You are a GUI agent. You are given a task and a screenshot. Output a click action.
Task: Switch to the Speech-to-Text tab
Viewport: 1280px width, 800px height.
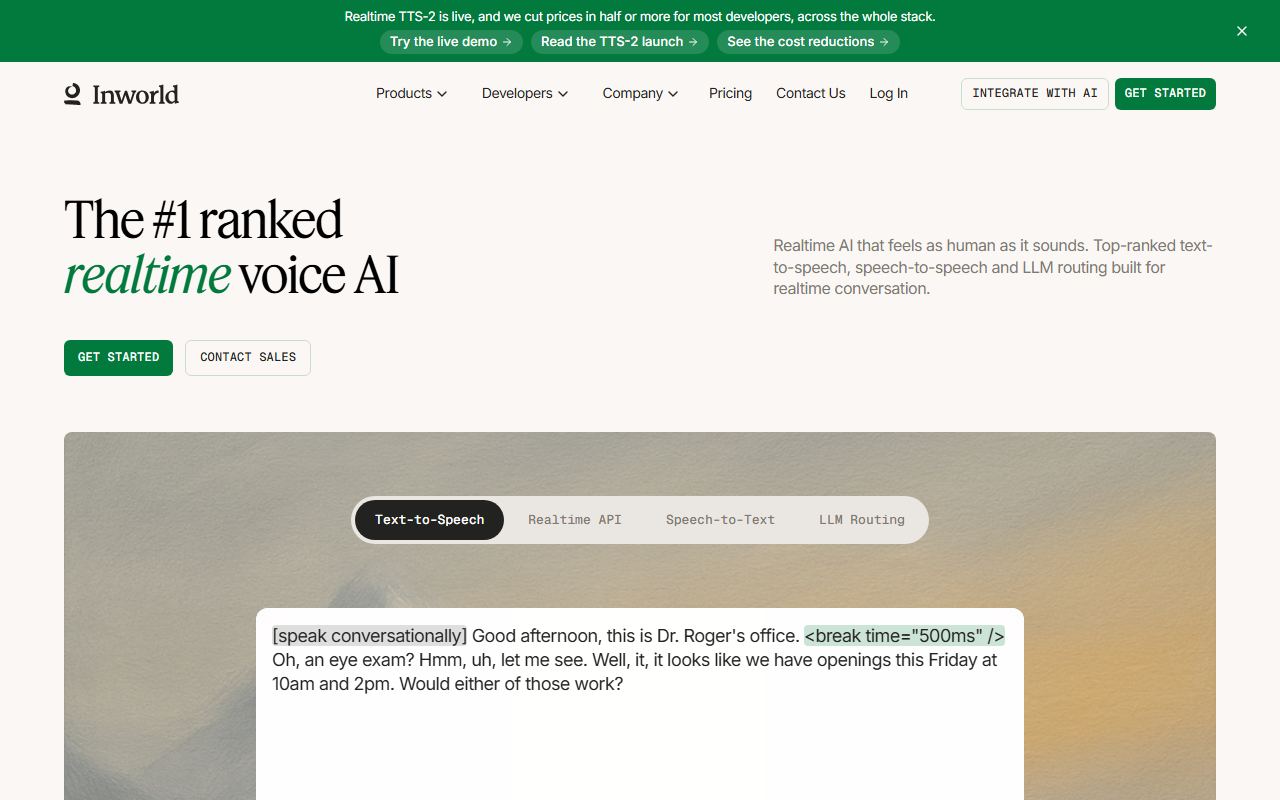[720, 520]
